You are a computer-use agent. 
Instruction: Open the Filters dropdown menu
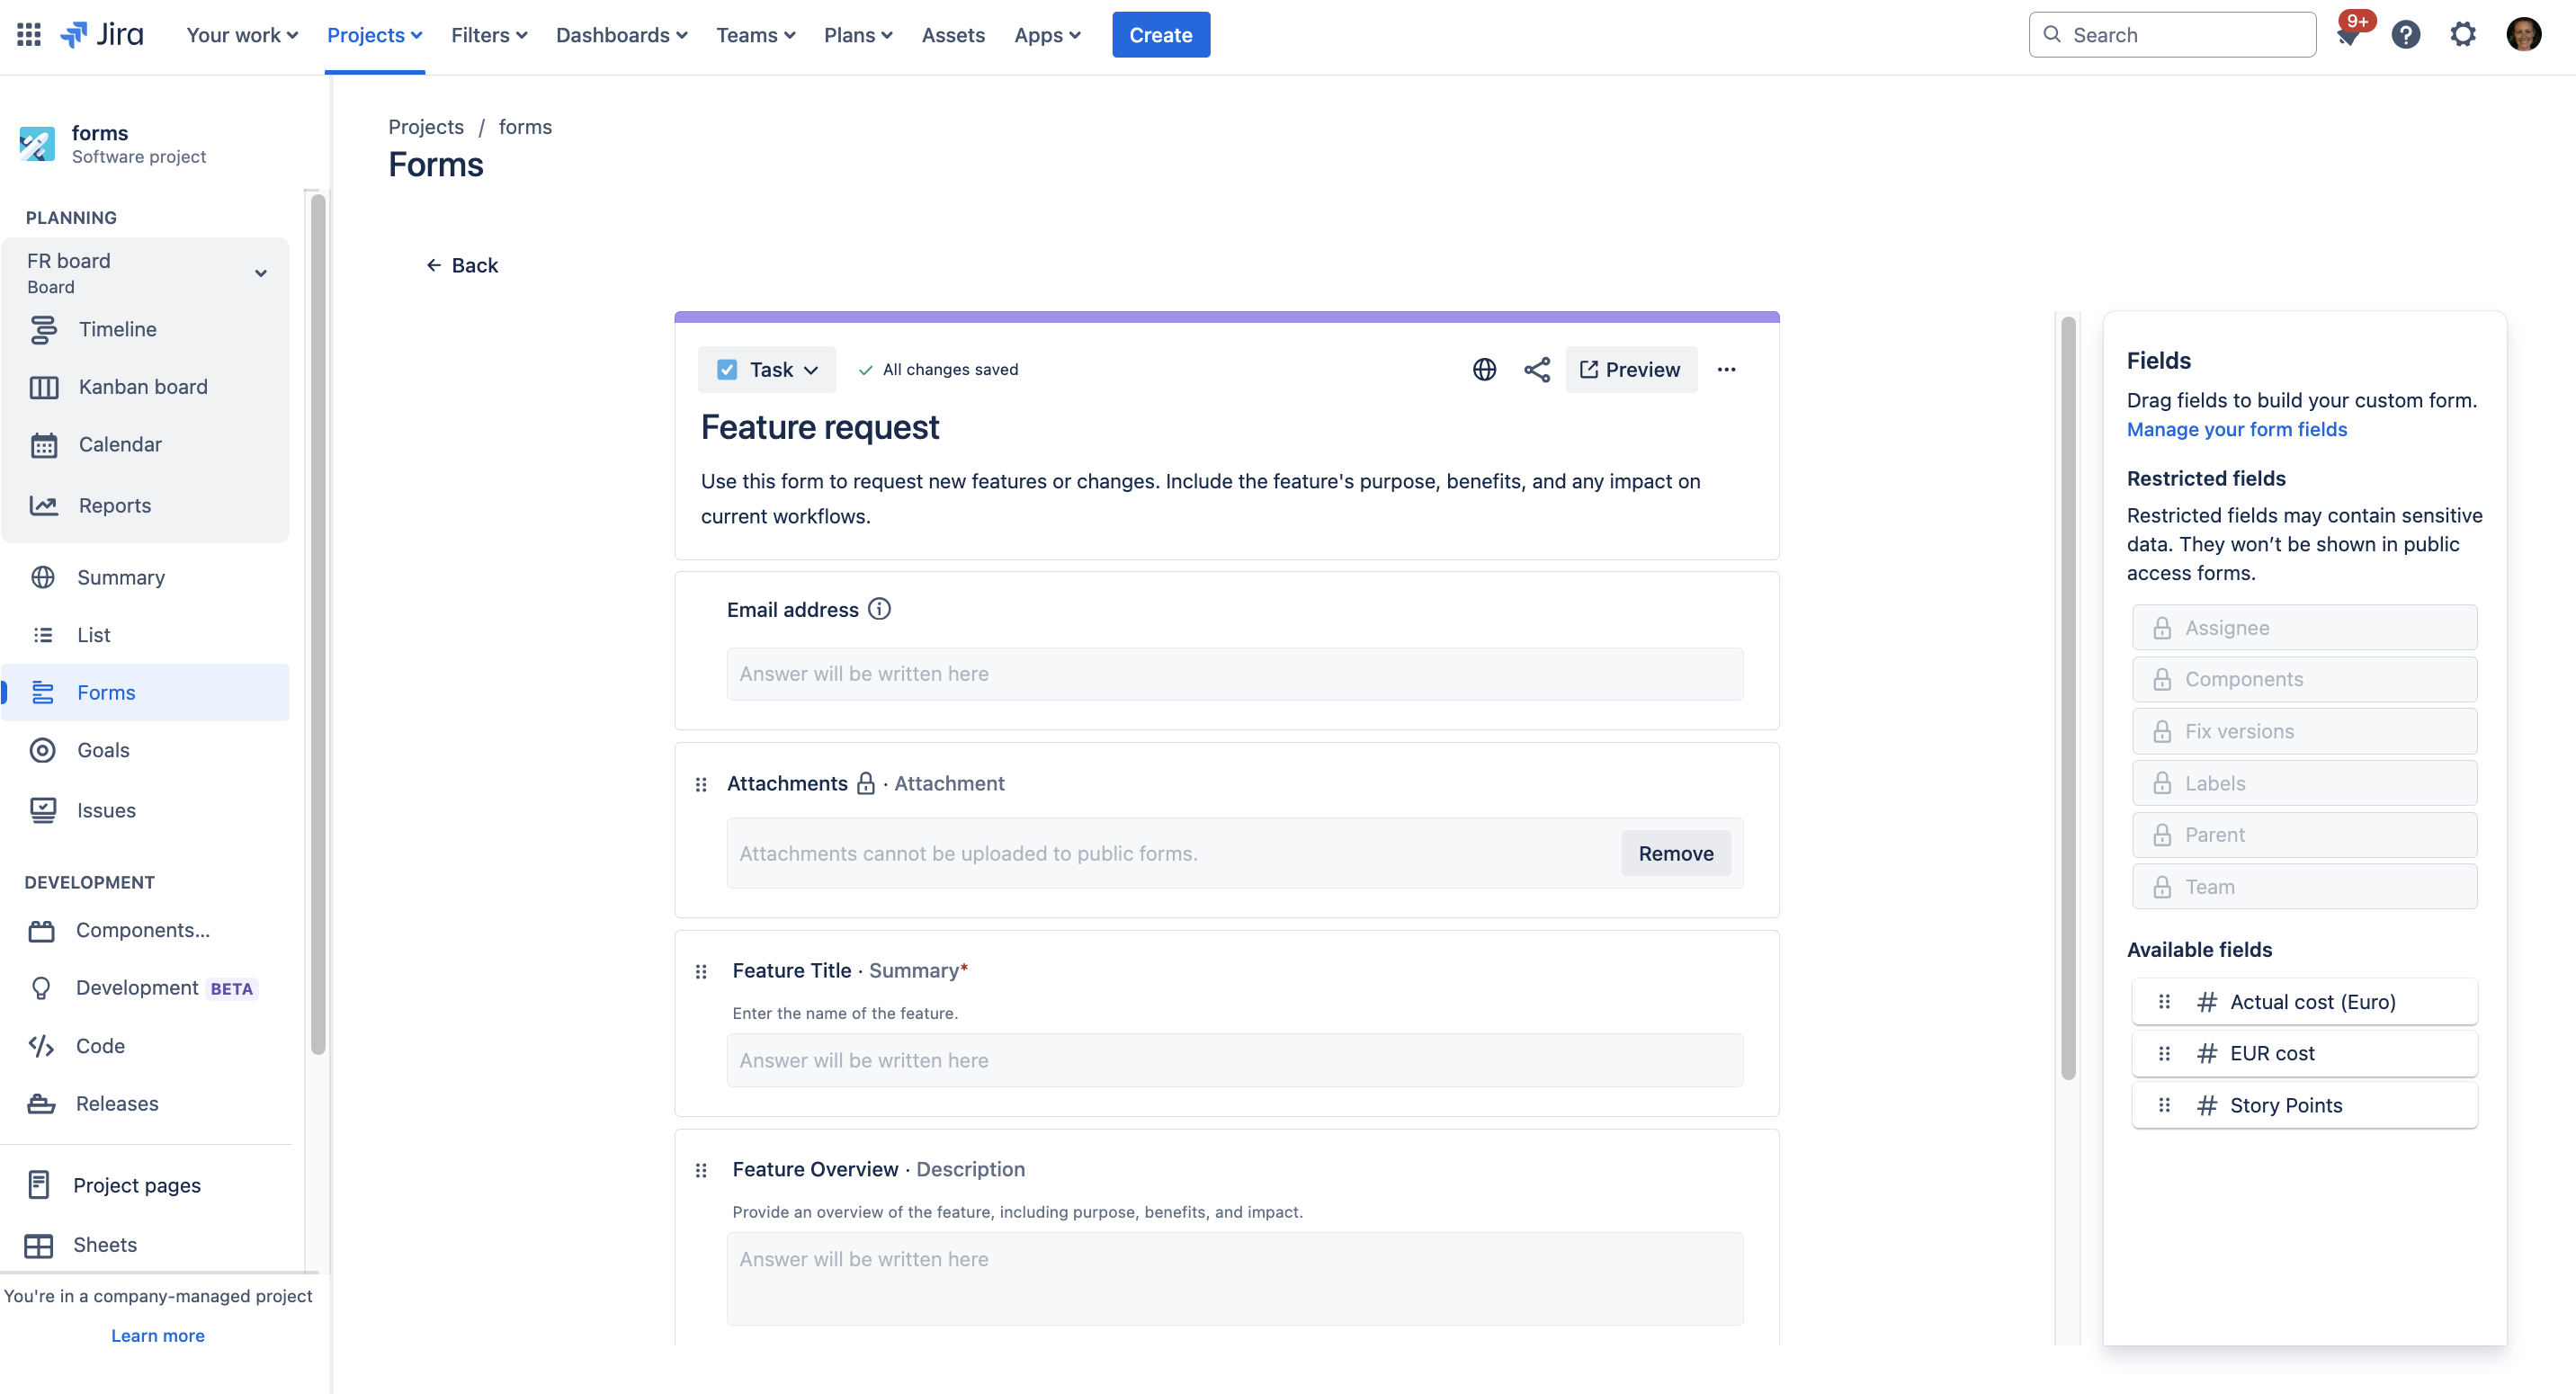[x=489, y=35]
